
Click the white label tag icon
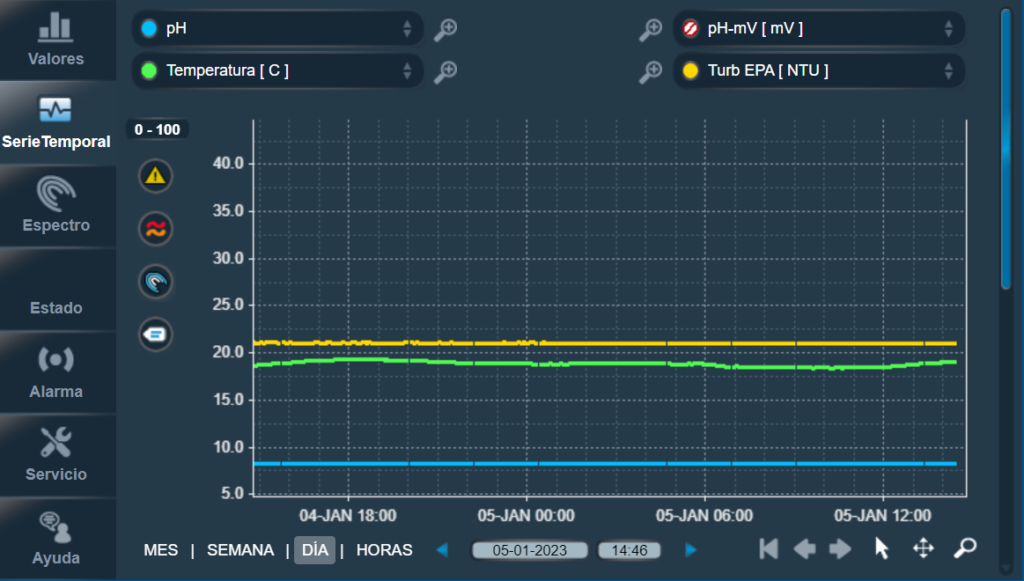[155, 334]
